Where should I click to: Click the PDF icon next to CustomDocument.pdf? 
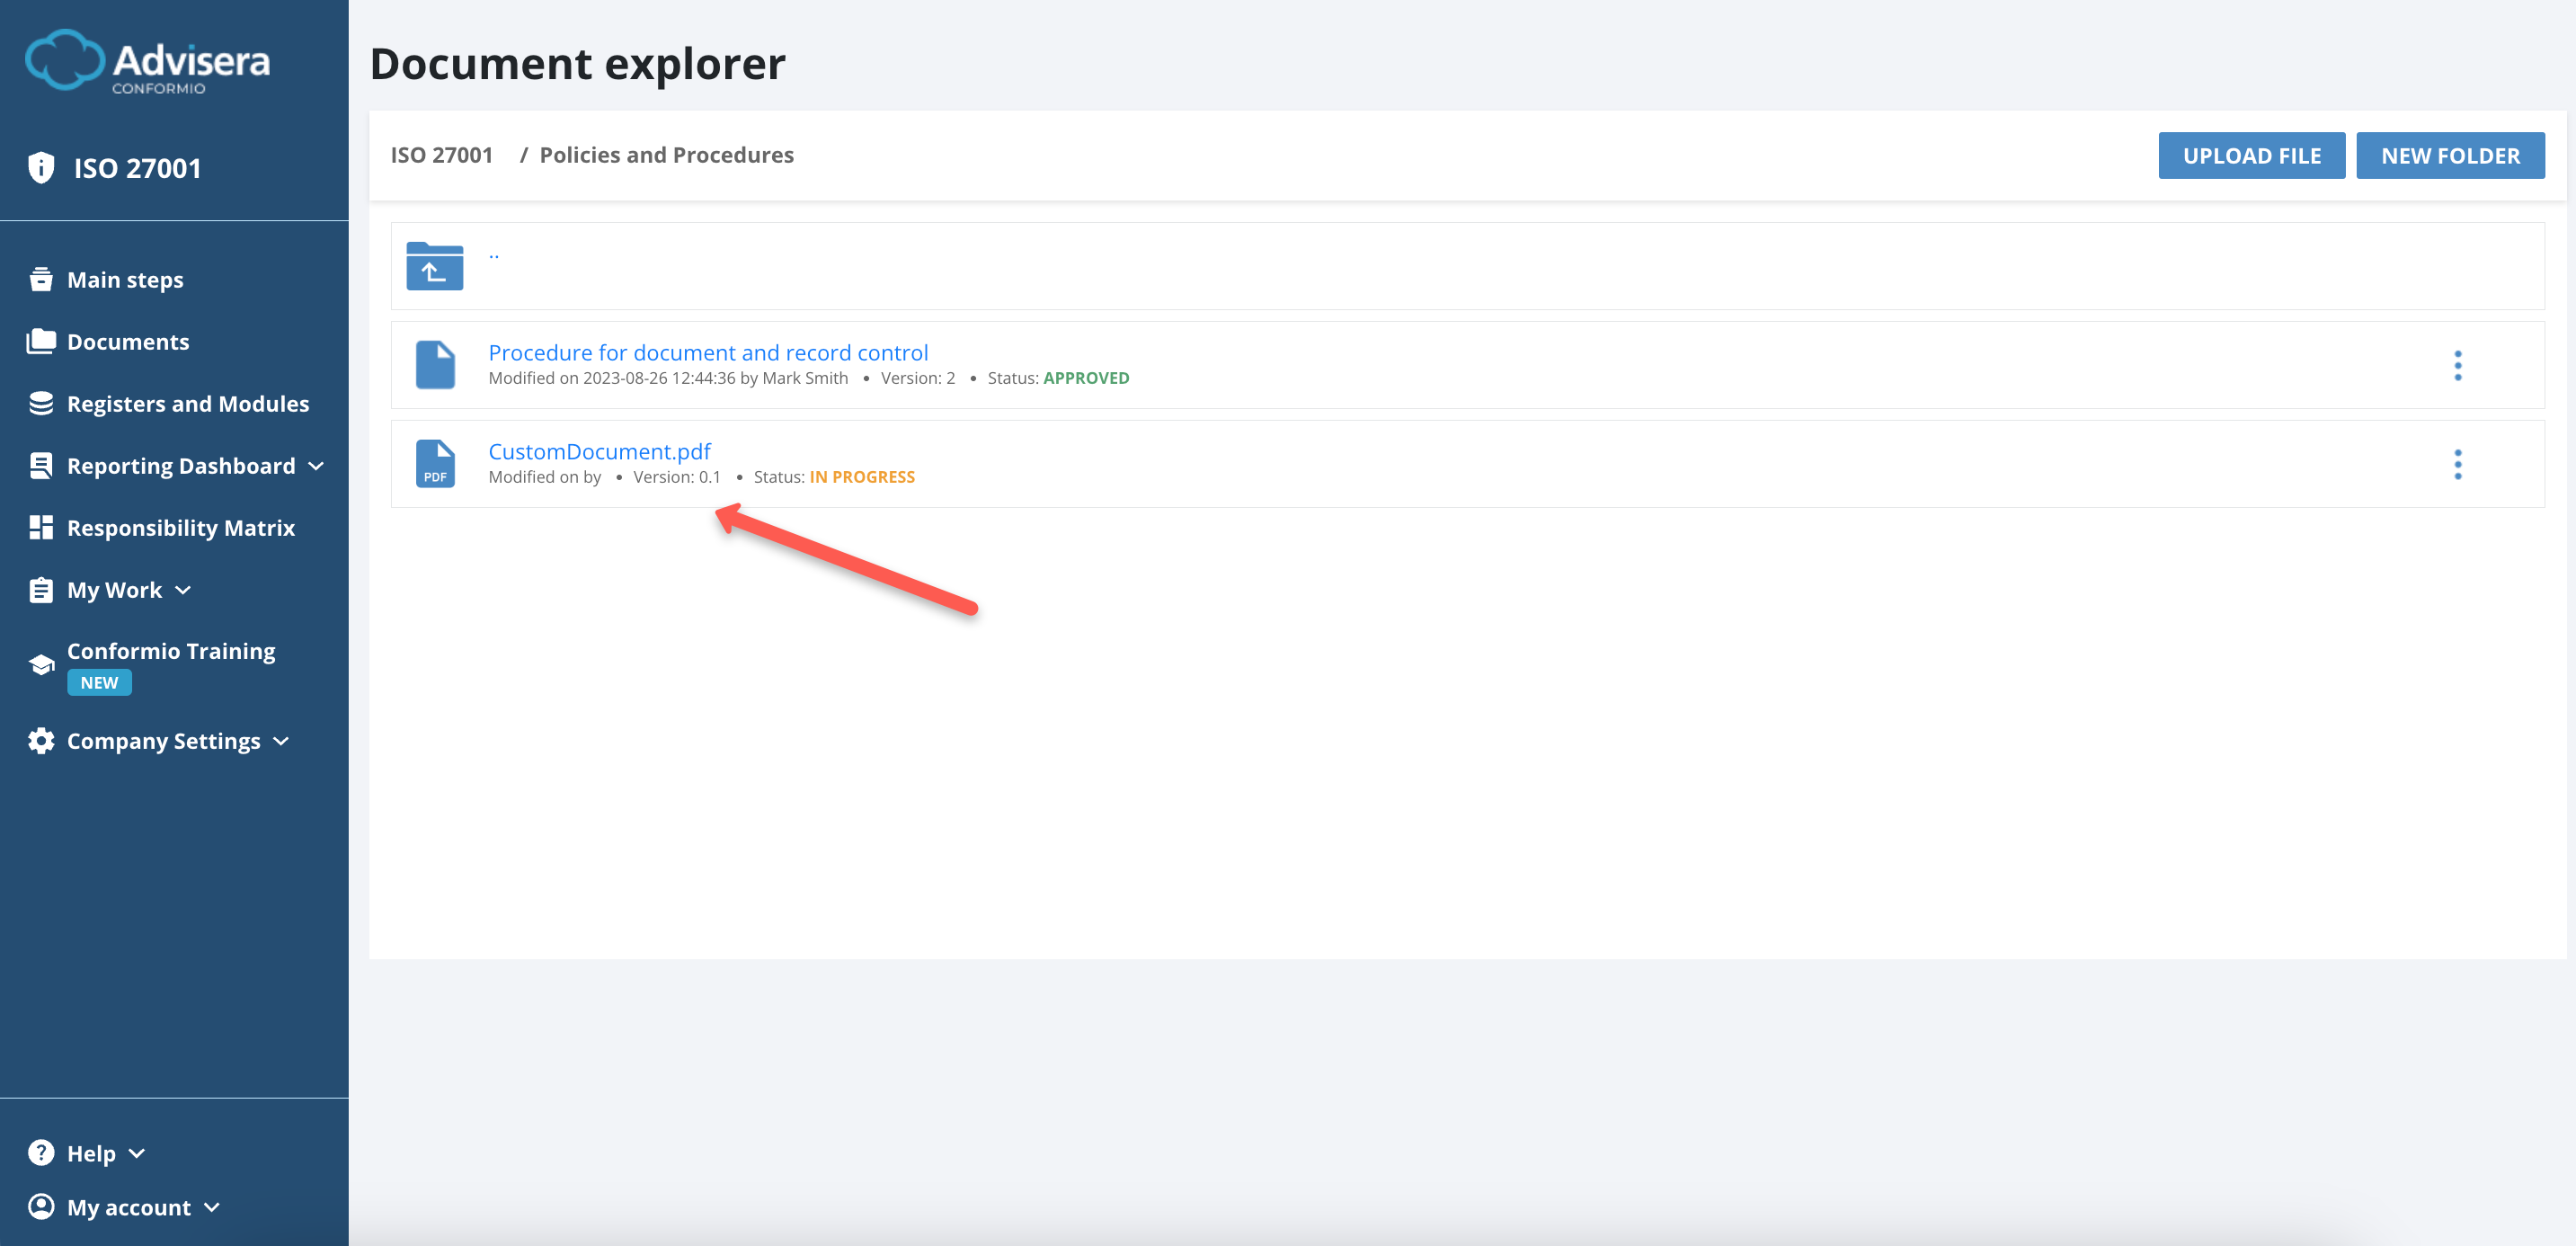tap(435, 463)
